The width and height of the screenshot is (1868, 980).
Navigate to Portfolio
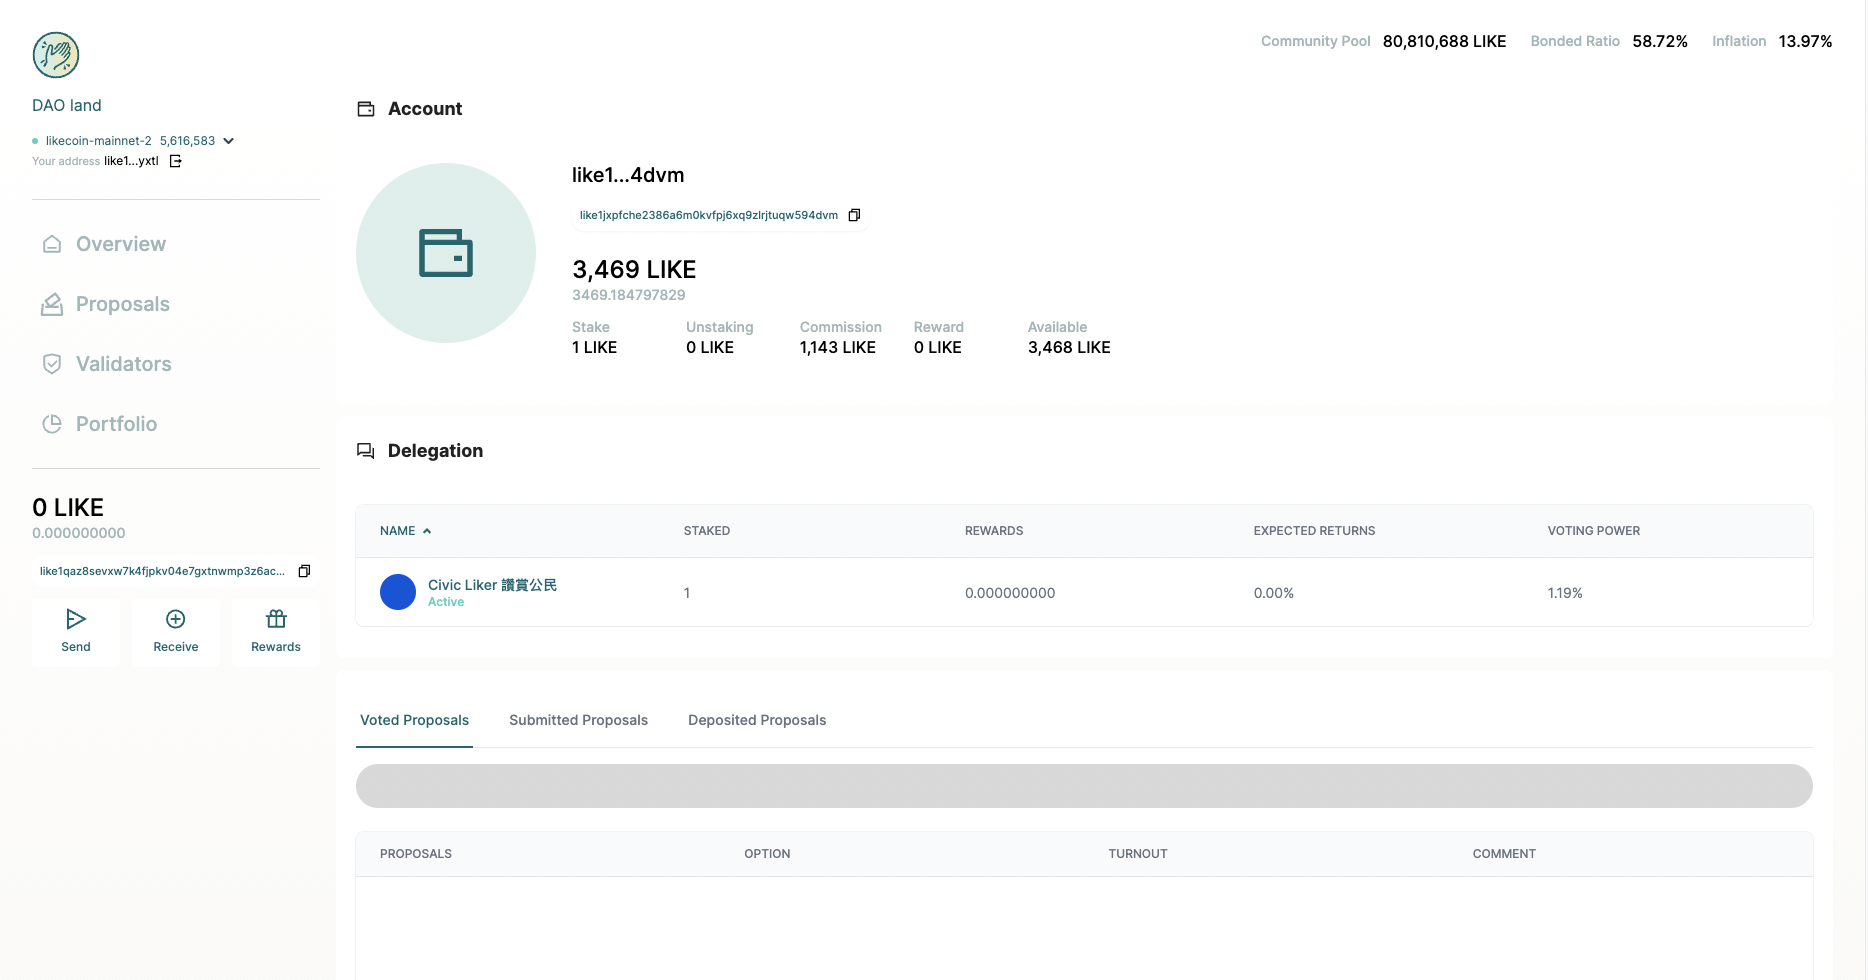116,424
